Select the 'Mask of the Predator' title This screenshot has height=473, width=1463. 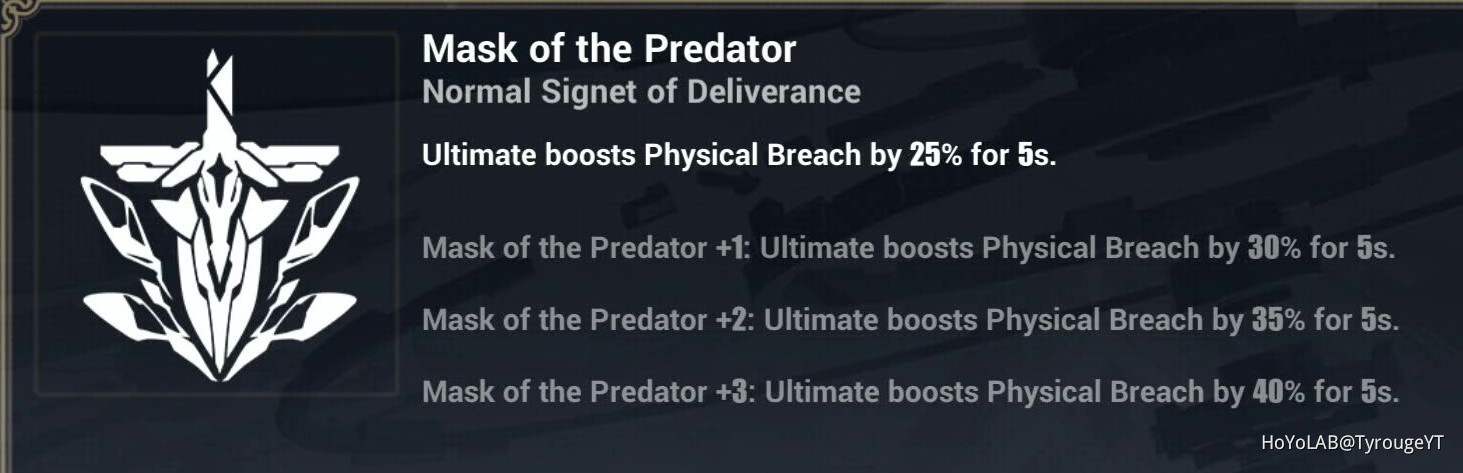coord(609,48)
